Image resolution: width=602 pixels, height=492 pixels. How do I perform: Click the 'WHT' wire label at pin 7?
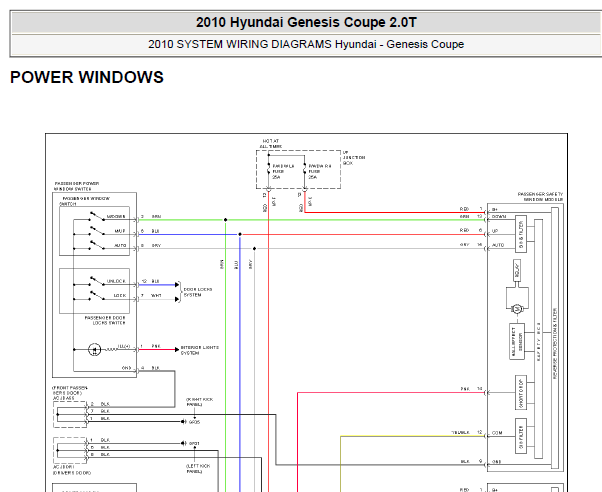pos(156,295)
